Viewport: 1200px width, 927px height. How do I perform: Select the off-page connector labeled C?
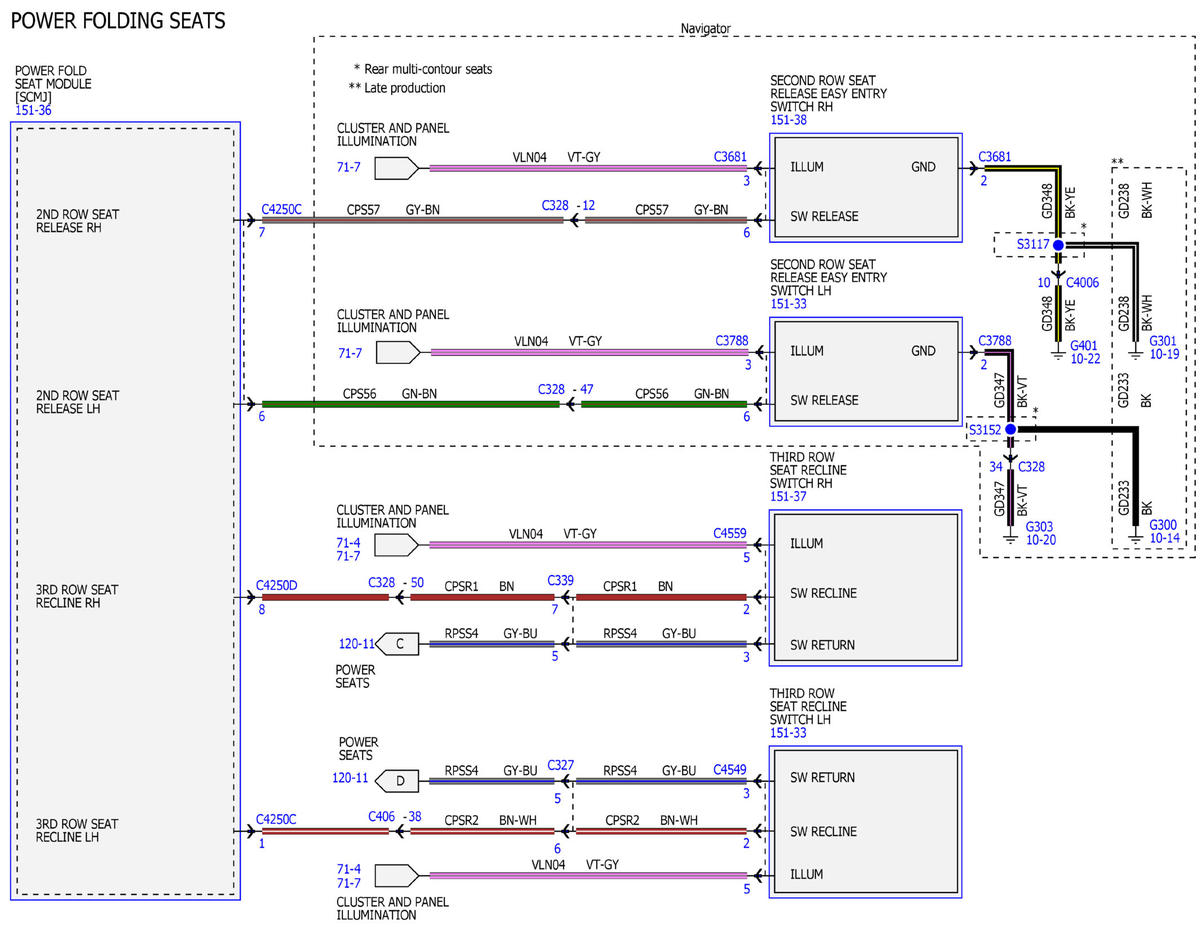point(398,645)
